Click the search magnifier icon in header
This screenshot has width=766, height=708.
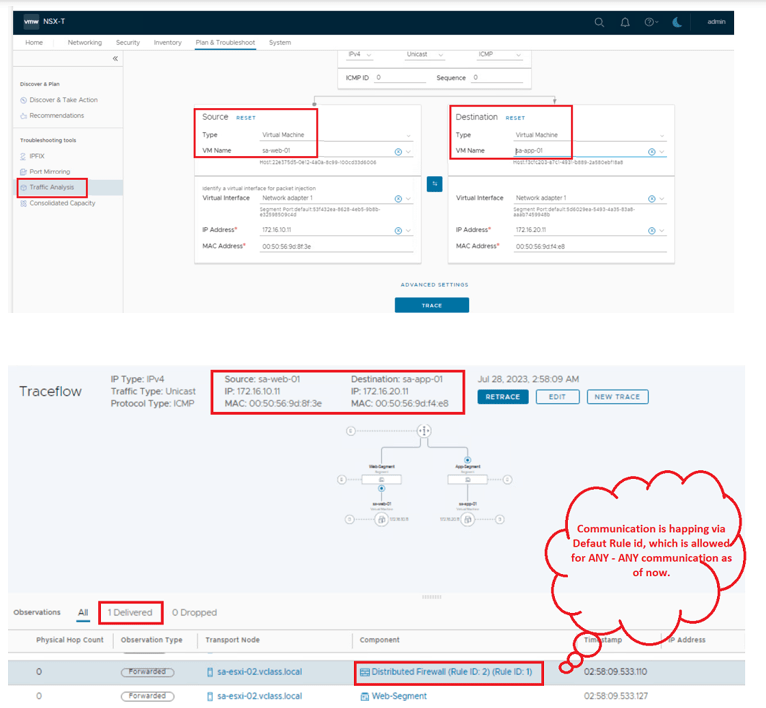(599, 21)
